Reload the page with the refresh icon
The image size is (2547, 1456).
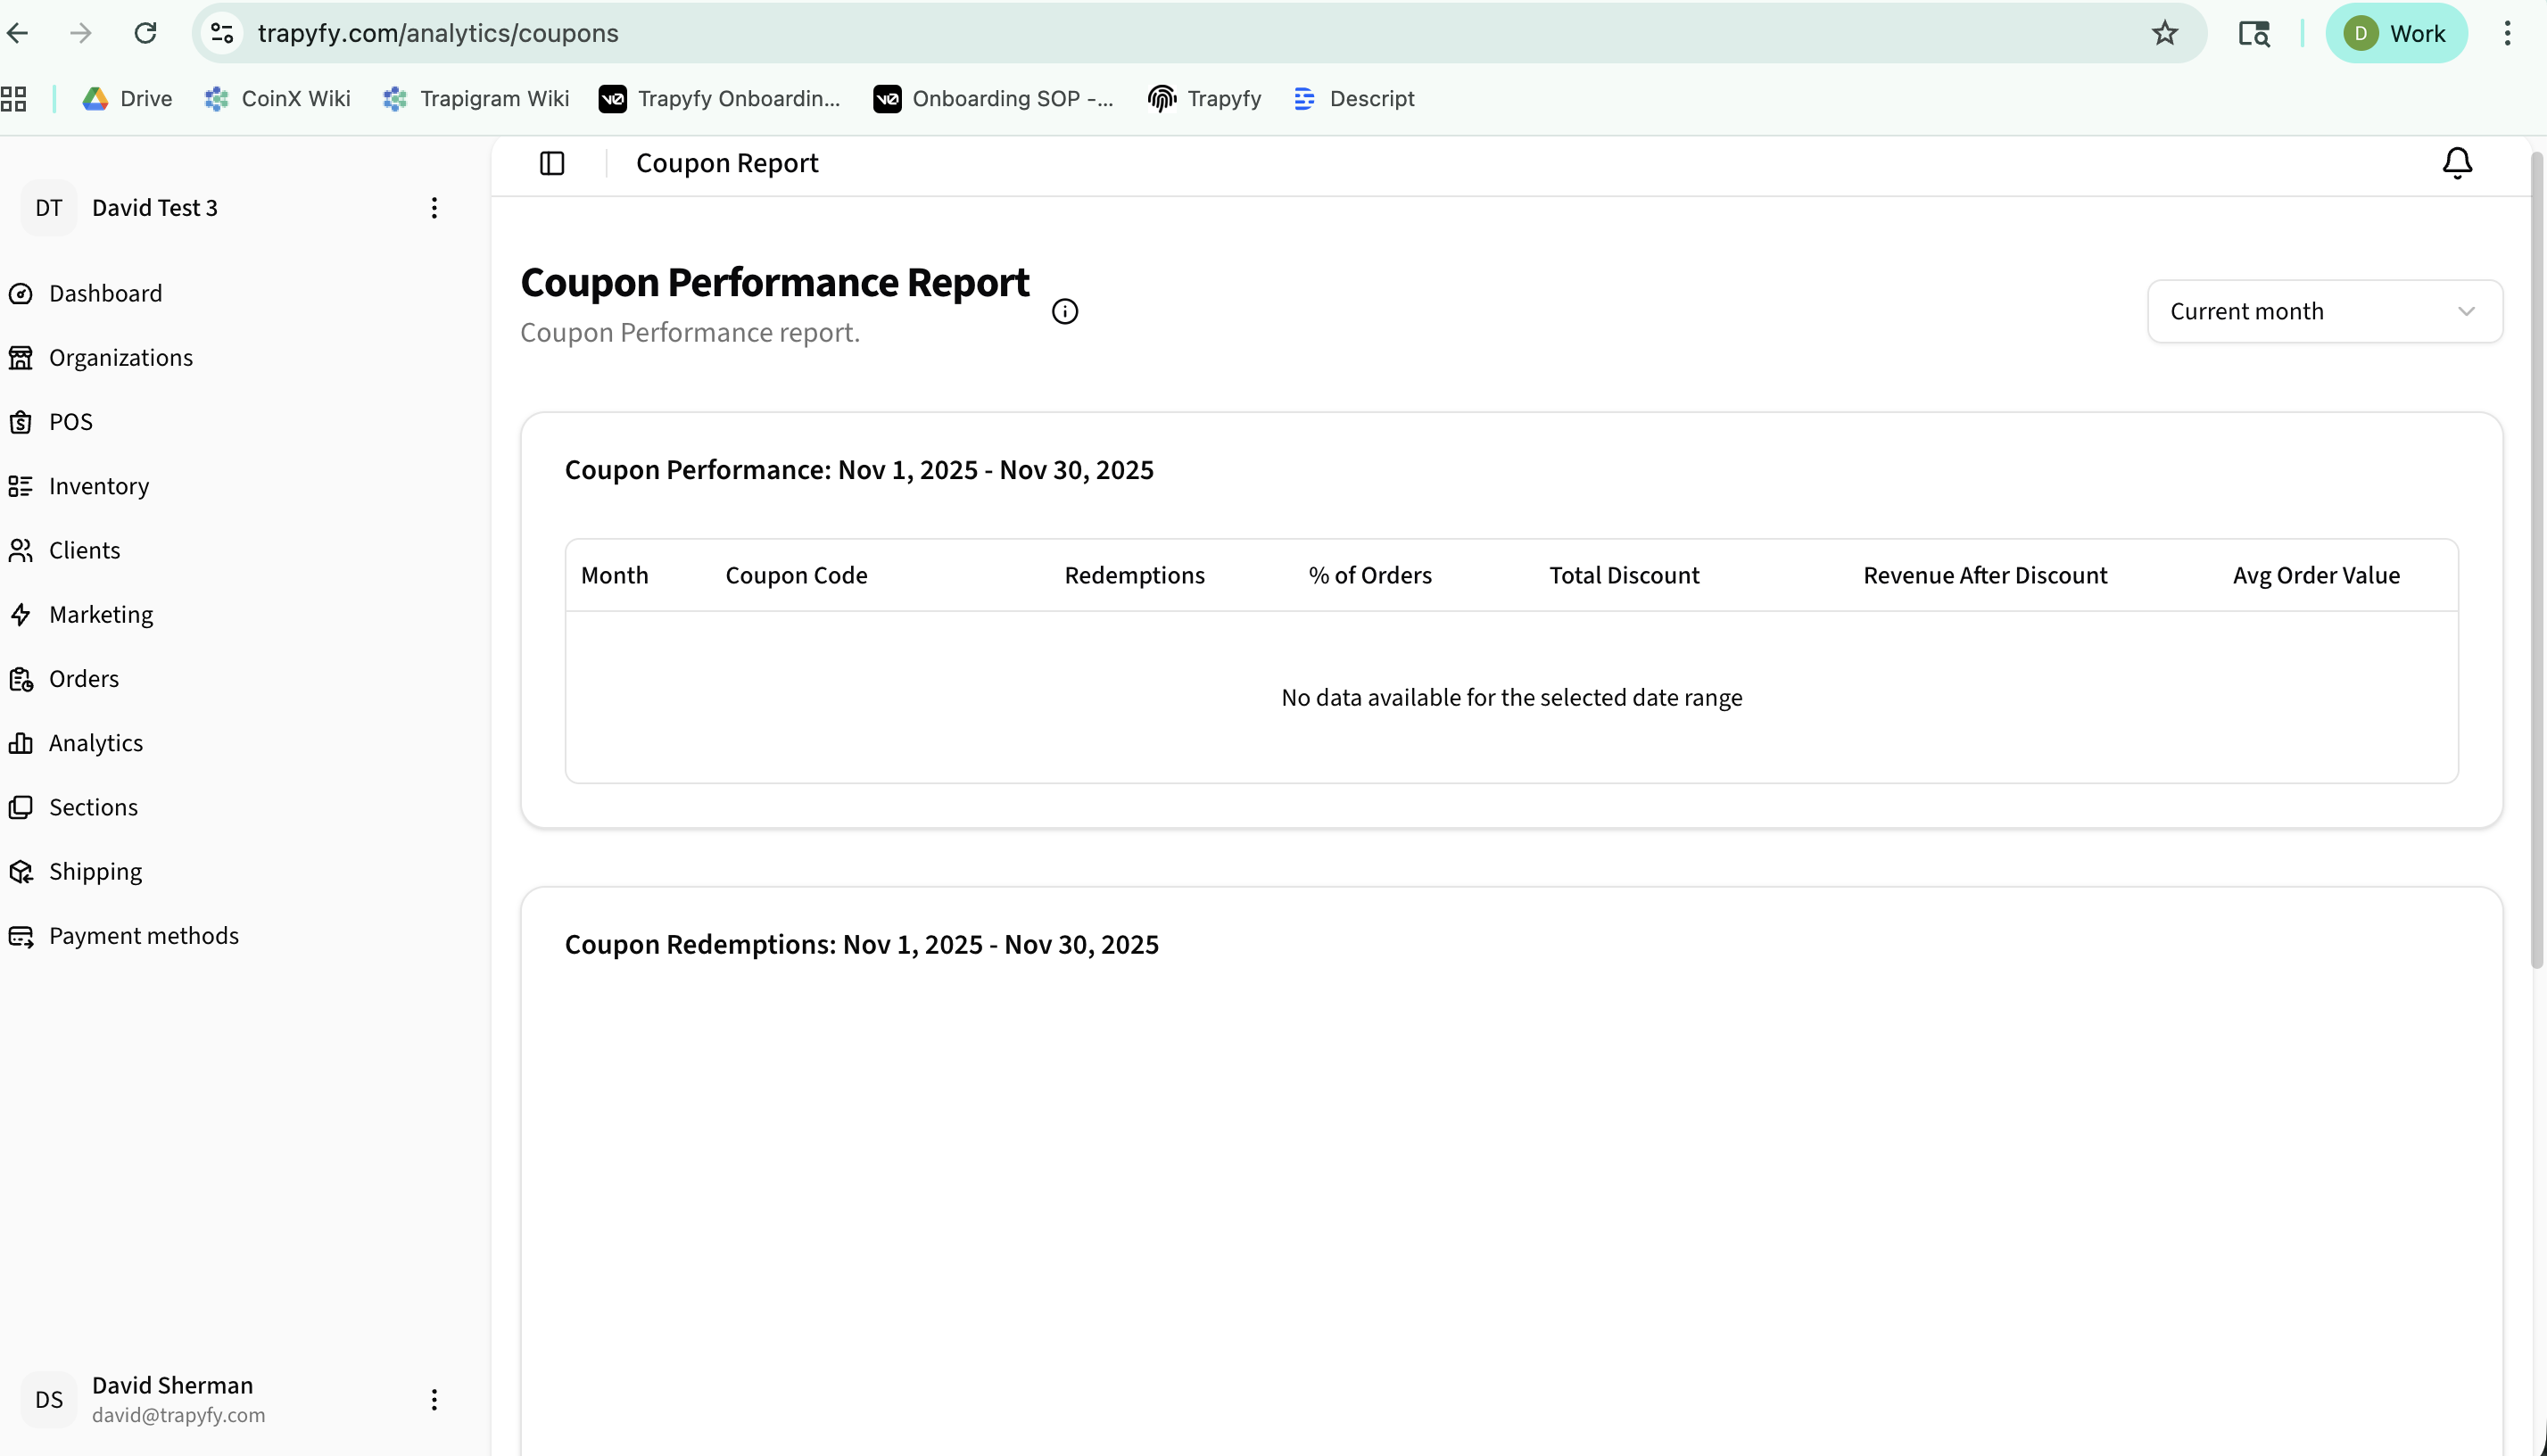pyautogui.click(x=146, y=33)
